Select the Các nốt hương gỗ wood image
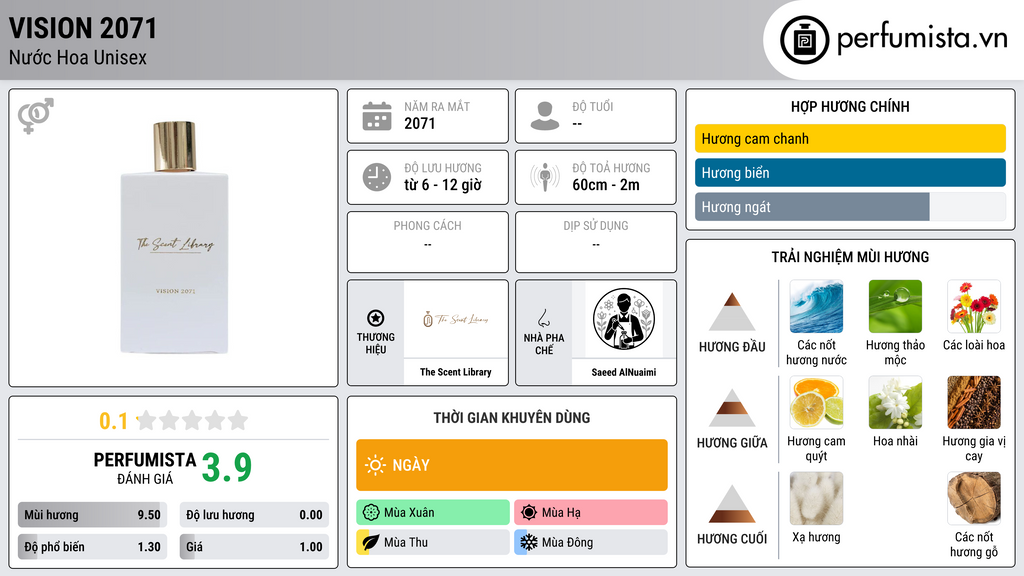Screen dimensions: 1024x576 coord(974,498)
